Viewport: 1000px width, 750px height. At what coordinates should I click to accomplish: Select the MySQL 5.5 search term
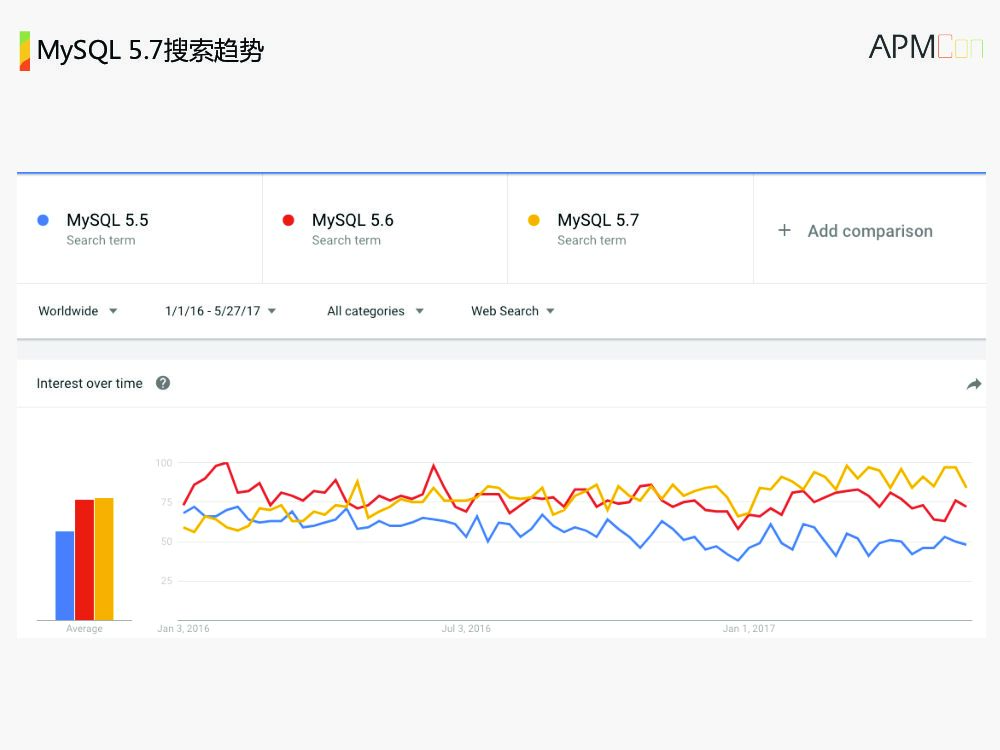tap(107, 220)
